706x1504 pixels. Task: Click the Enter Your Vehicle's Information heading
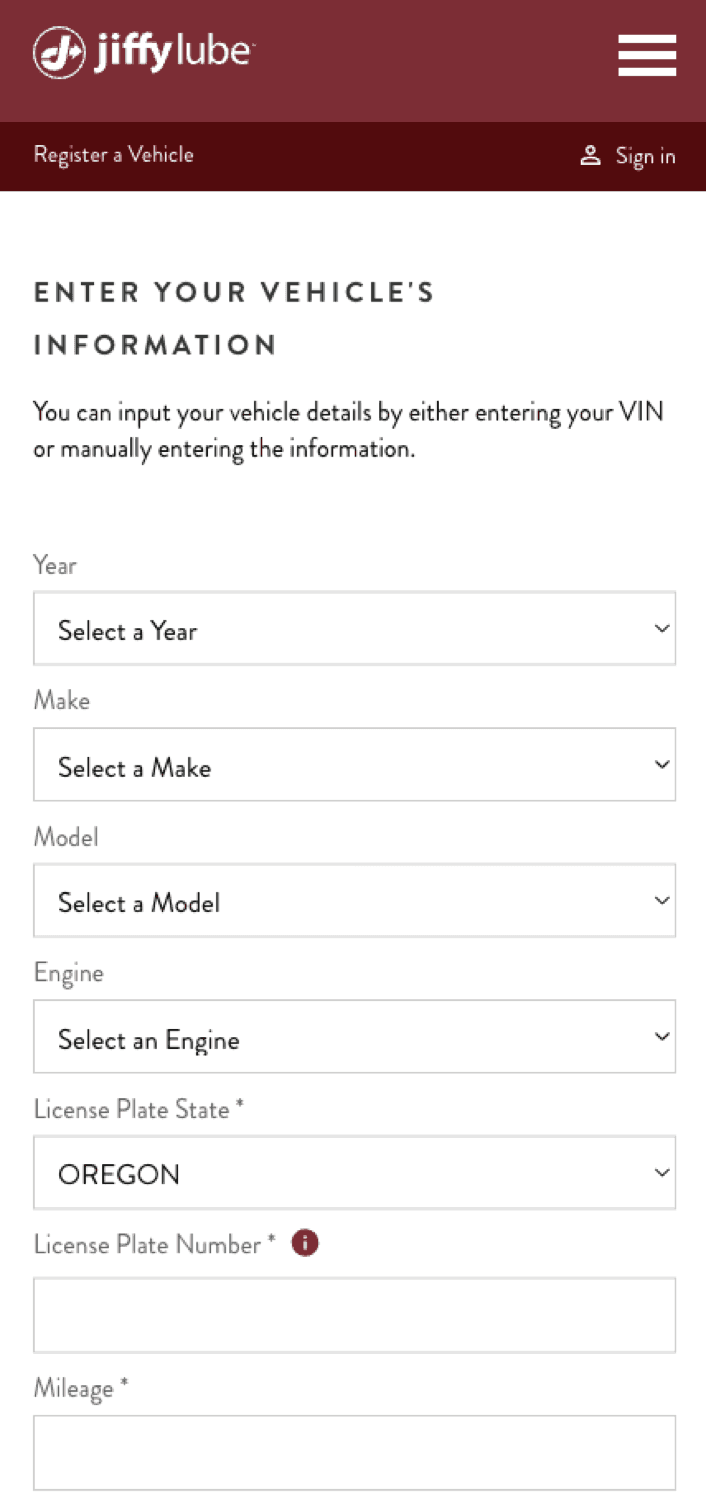[234, 319]
